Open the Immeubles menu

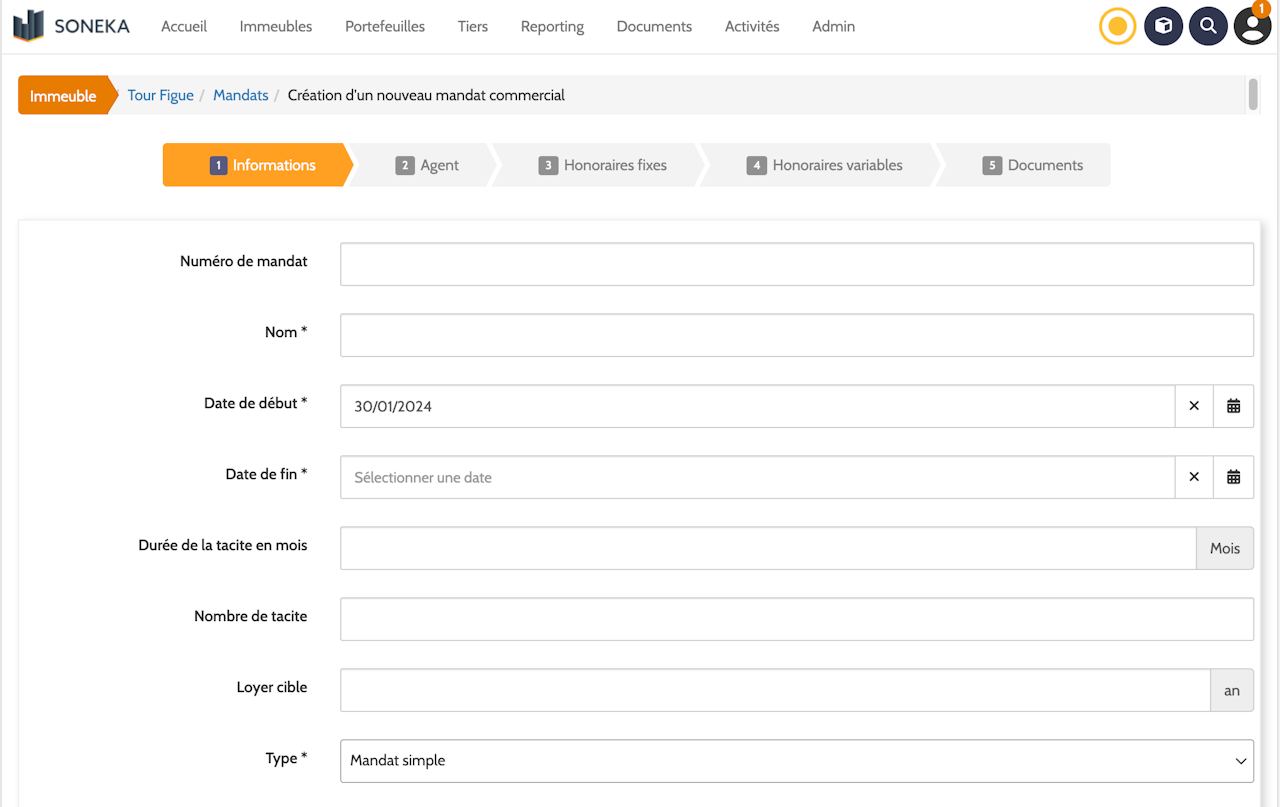[276, 27]
